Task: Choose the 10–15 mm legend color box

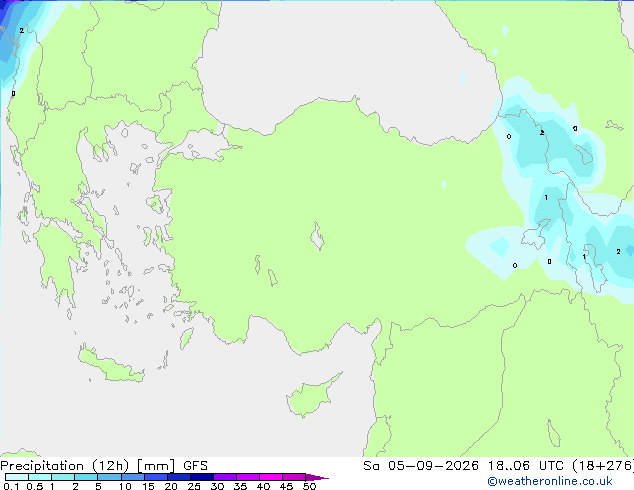Action: [x=132, y=477]
